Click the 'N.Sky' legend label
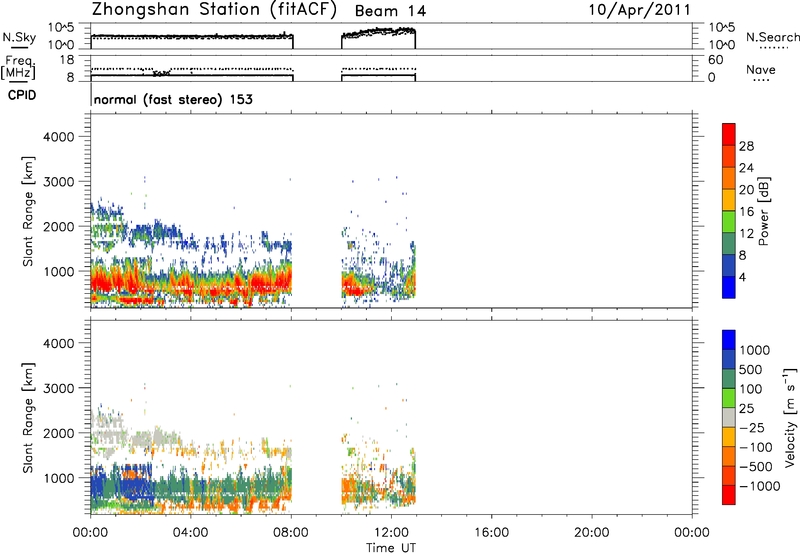Image resolution: width=800 pixels, height=554 pixels. (19, 37)
